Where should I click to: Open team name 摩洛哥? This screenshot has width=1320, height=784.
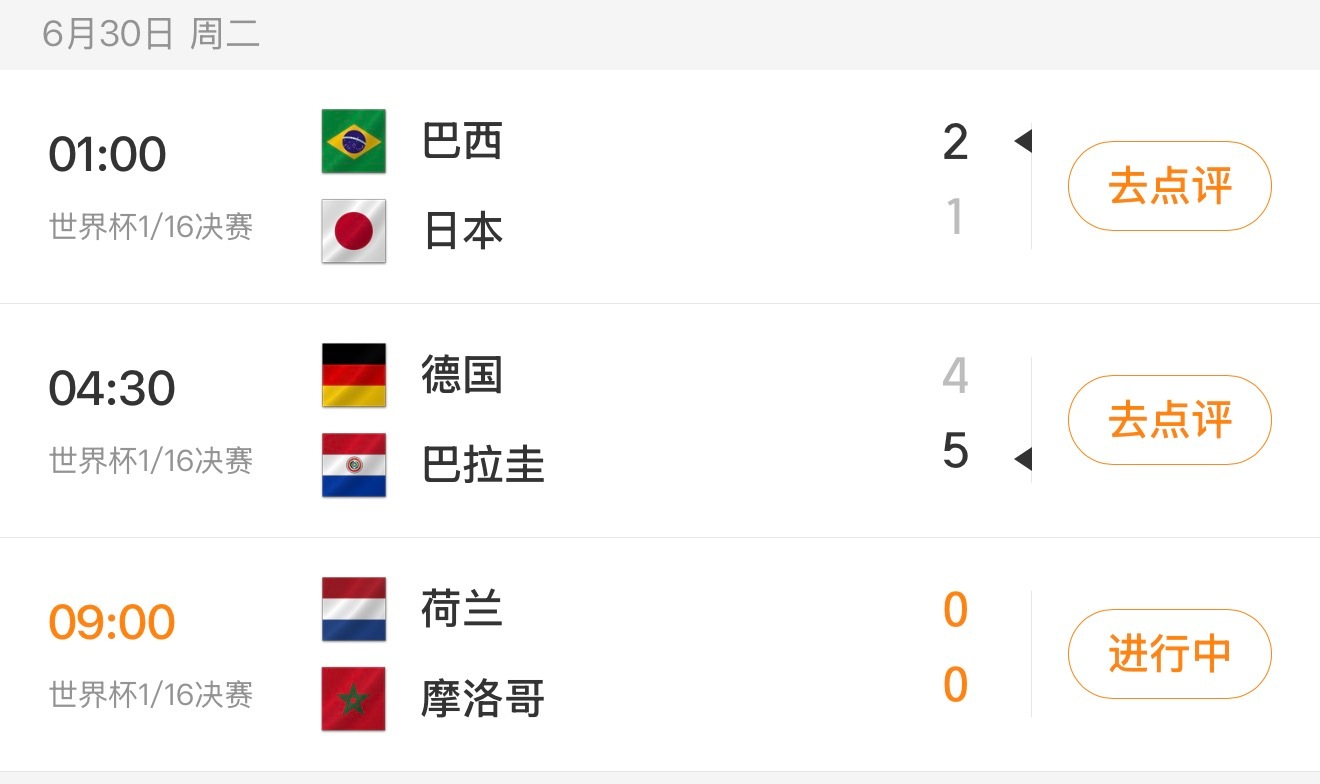click(x=483, y=699)
